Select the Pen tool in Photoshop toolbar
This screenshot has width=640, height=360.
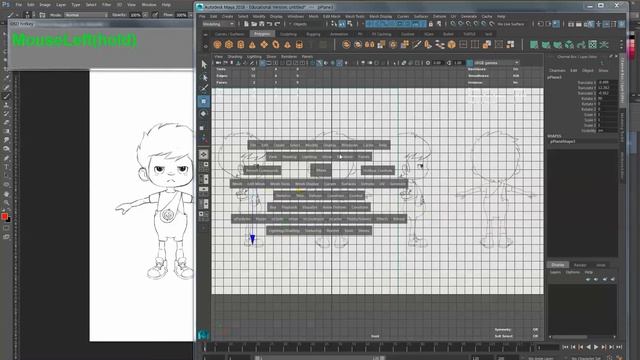tap(6, 158)
